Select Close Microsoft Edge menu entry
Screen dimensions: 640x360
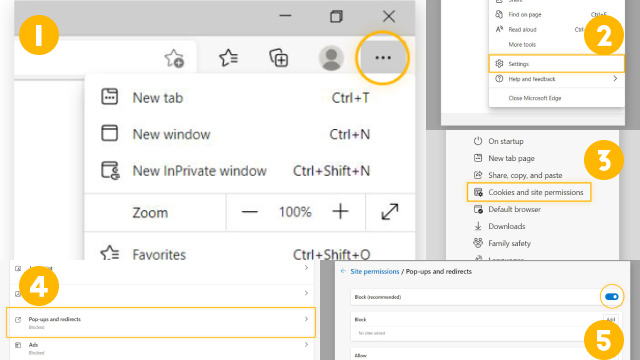point(556,98)
